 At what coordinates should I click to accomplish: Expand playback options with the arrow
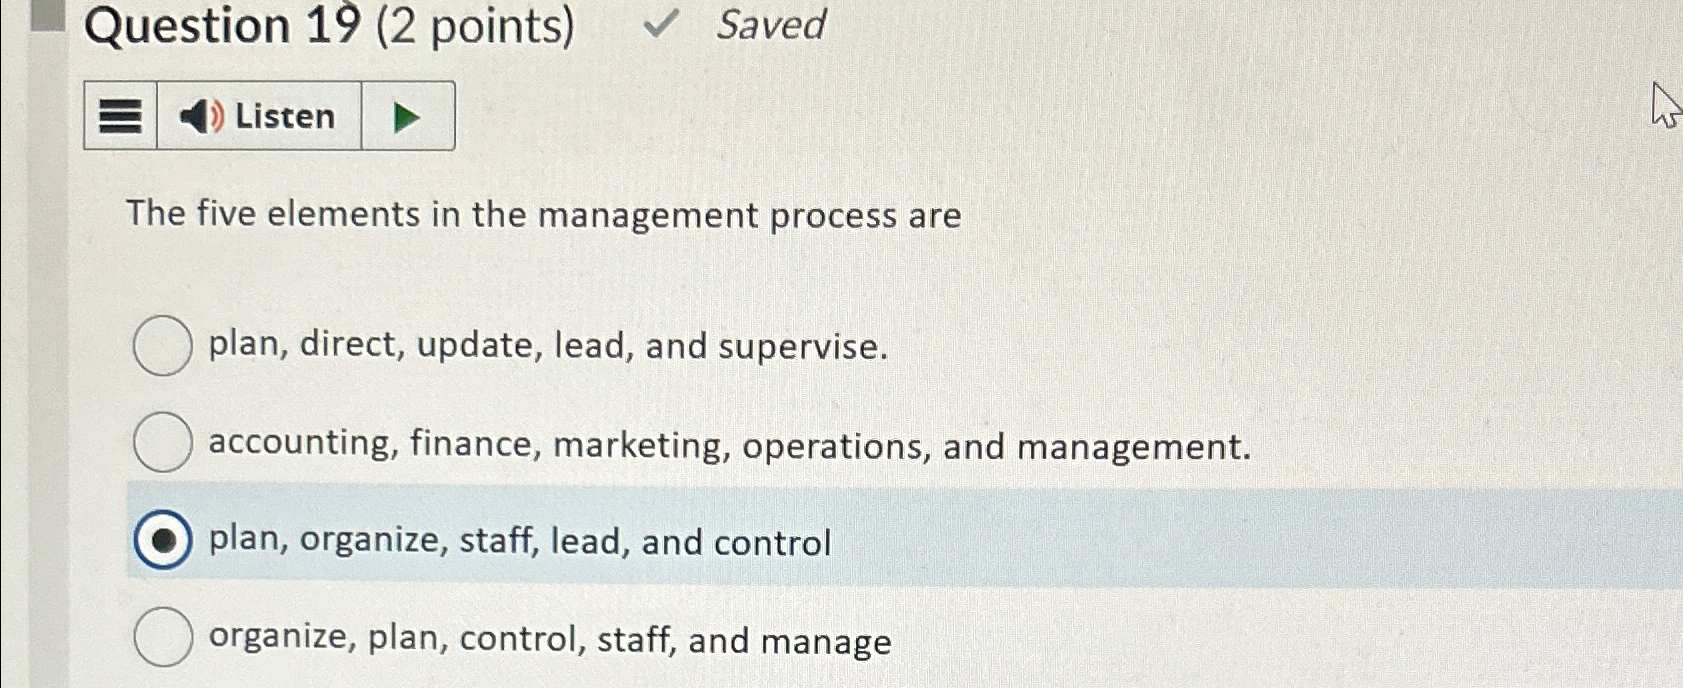406,116
